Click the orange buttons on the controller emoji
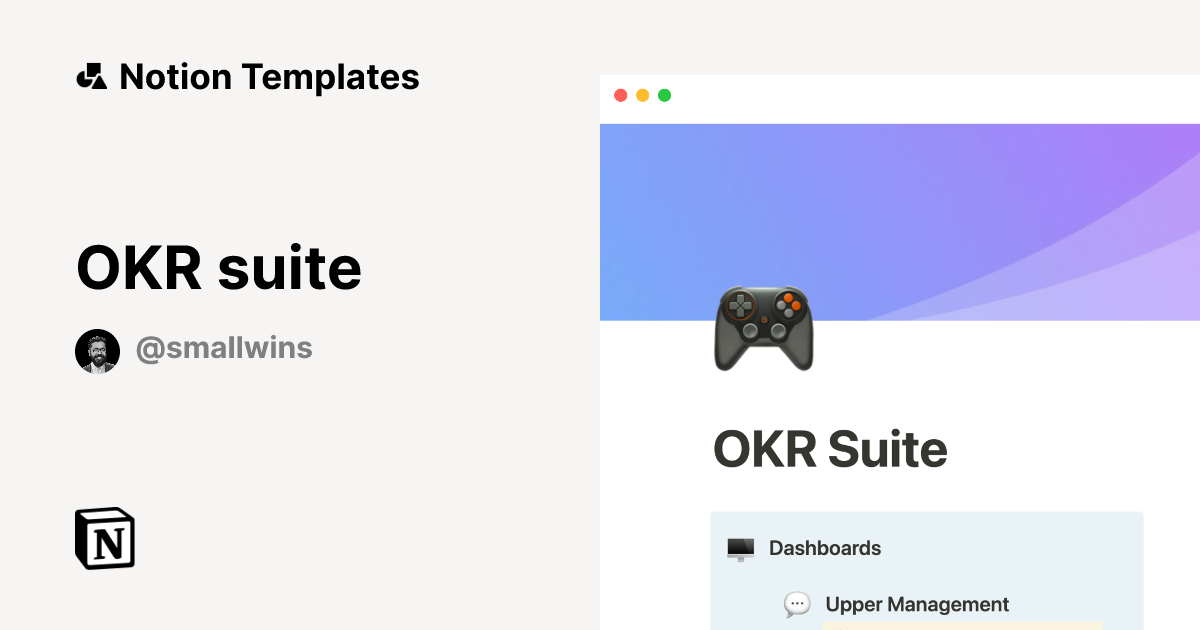 click(x=791, y=300)
